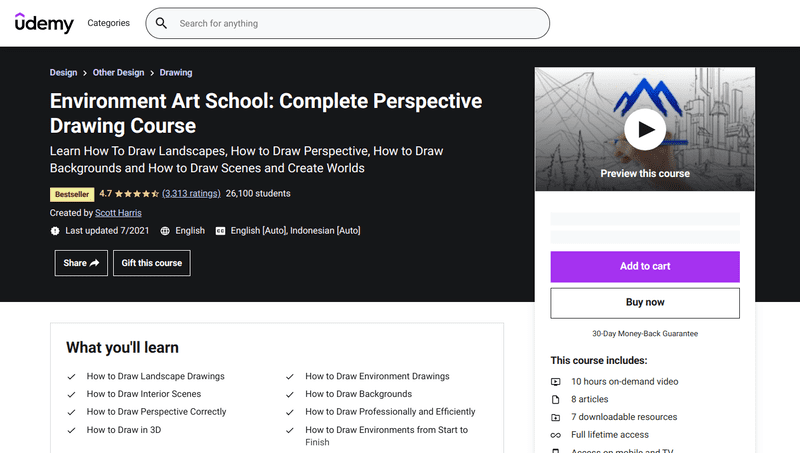Open the 3,313 ratings link
Screen dimensions: 800x453
pyautogui.click(x=191, y=194)
